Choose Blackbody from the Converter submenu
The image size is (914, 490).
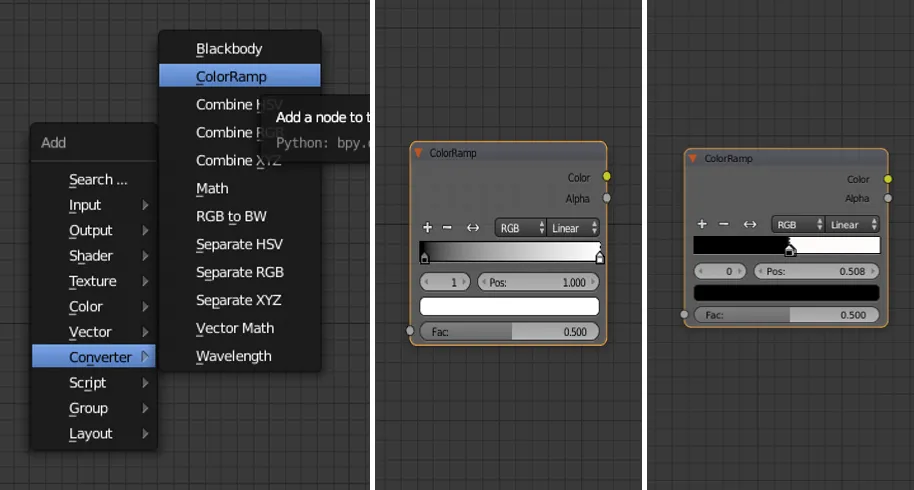[240, 48]
